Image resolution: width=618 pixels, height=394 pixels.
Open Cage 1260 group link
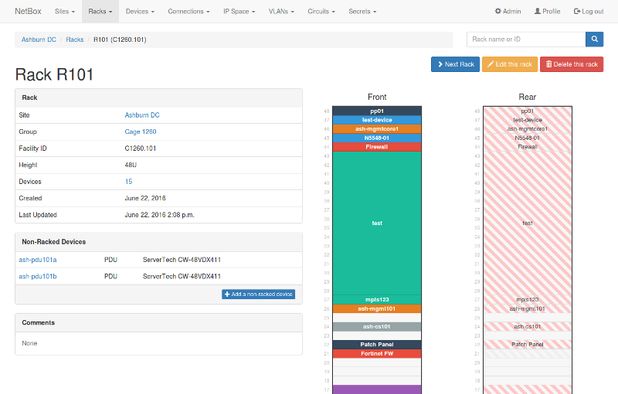pyautogui.click(x=140, y=132)
